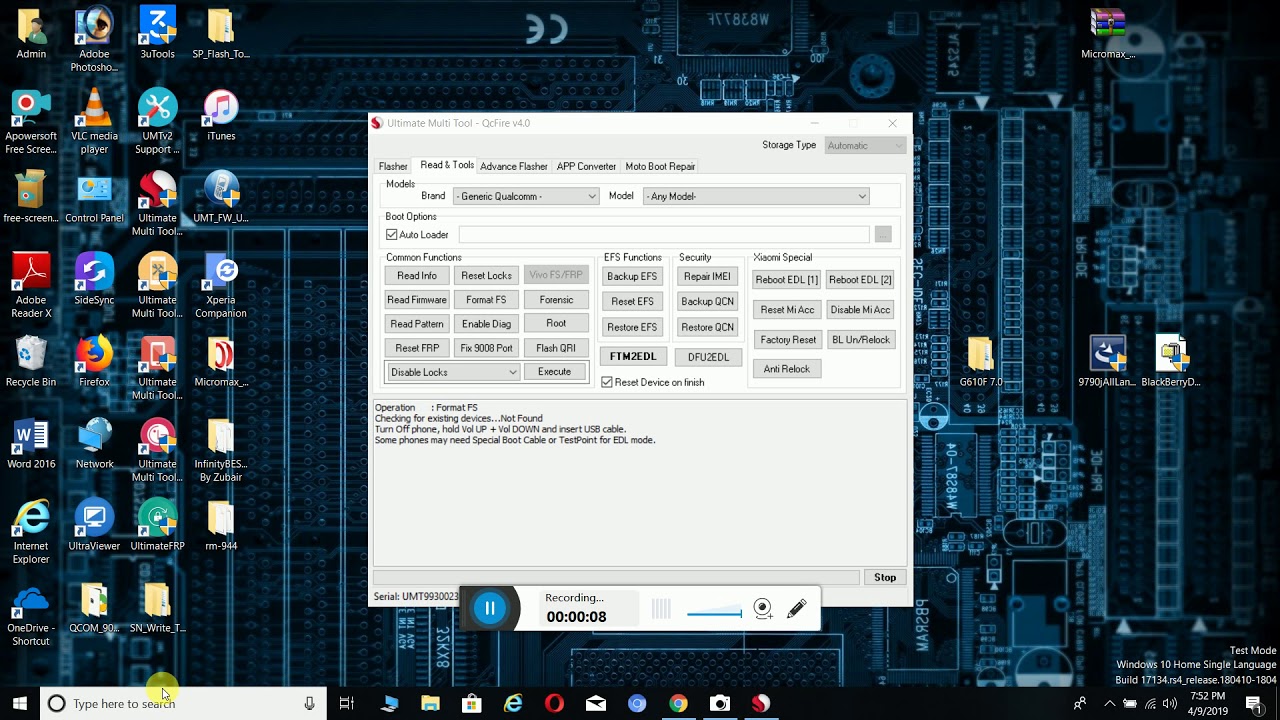Open the G610F 7.0 folder
Image resolution: width=1280 pixels, height=720 pixels.
980,361
